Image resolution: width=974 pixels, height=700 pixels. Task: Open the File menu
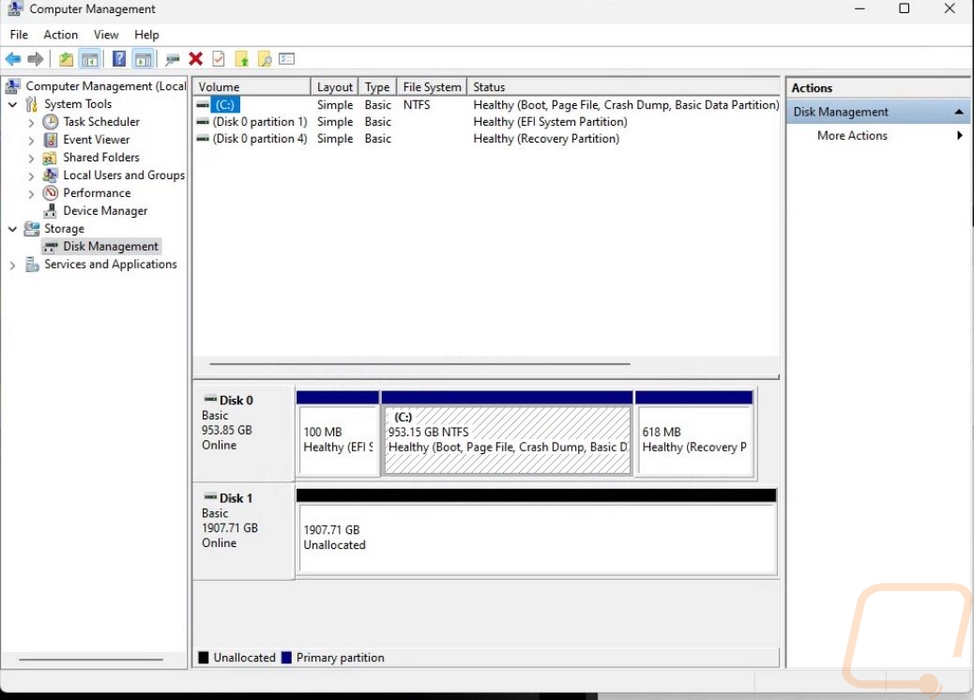pos(19,35)
